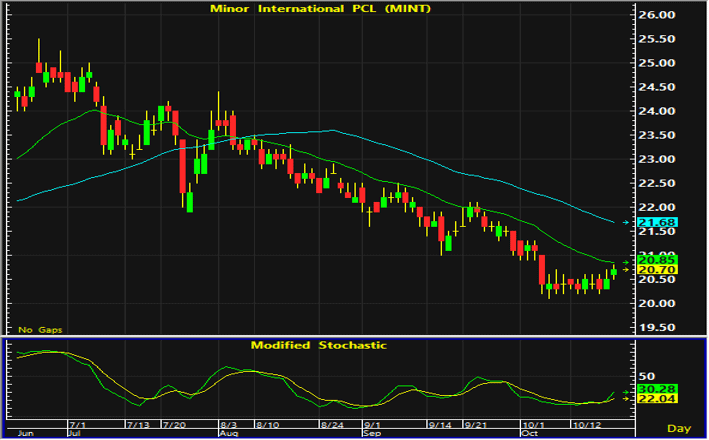
Task: Click the Jul month label
Action: [x=73, y=433]
